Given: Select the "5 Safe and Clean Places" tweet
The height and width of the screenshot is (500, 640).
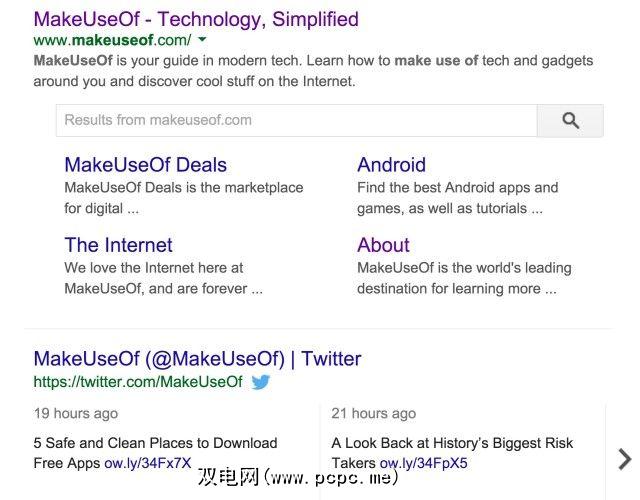Looking at the screenshot, I should [155, 443].
